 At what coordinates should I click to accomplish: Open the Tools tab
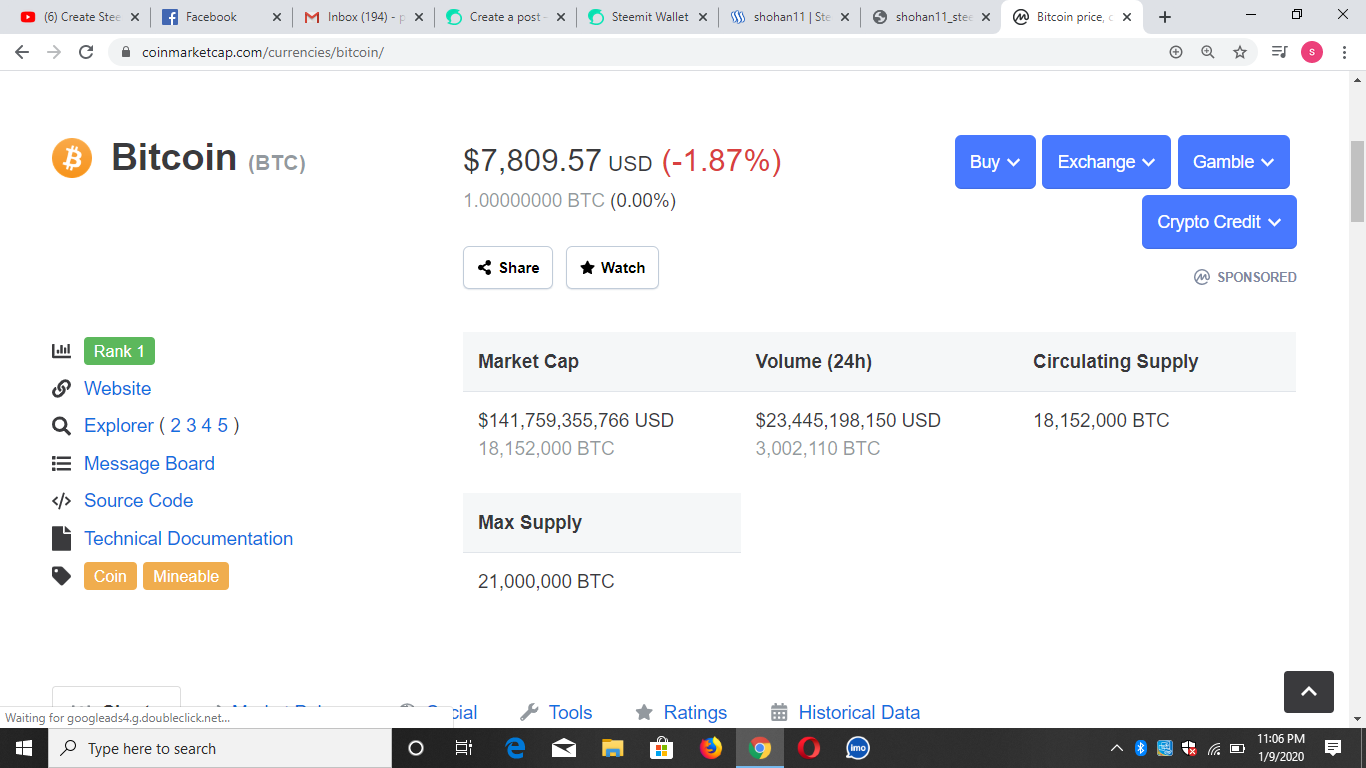pos(557,712)
